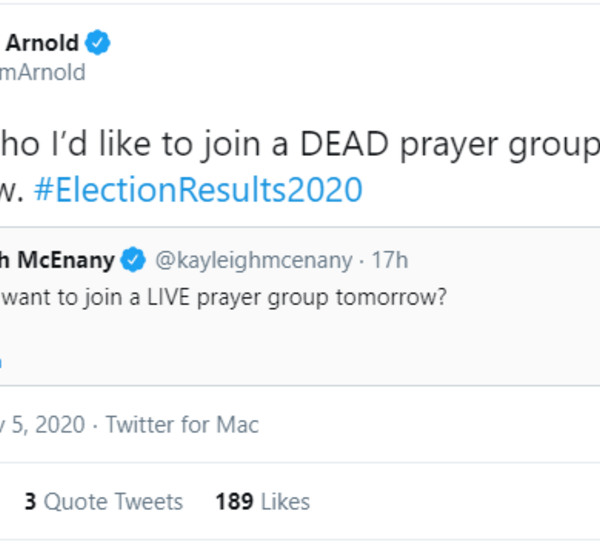This screenshot has width=600, height=545.
Task: Click the verified badge beside Arnold
Action: [x=98, y=43]
